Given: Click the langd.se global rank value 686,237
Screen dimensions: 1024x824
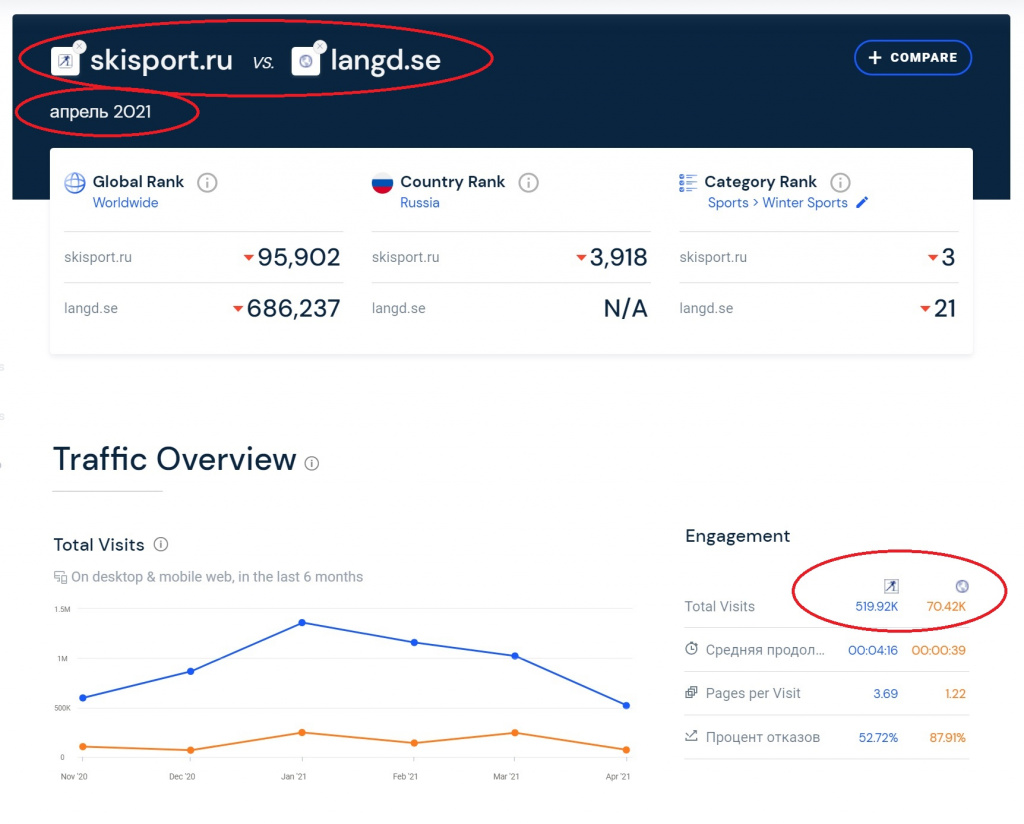Looking at the screenshot, I should coord(293,308).
